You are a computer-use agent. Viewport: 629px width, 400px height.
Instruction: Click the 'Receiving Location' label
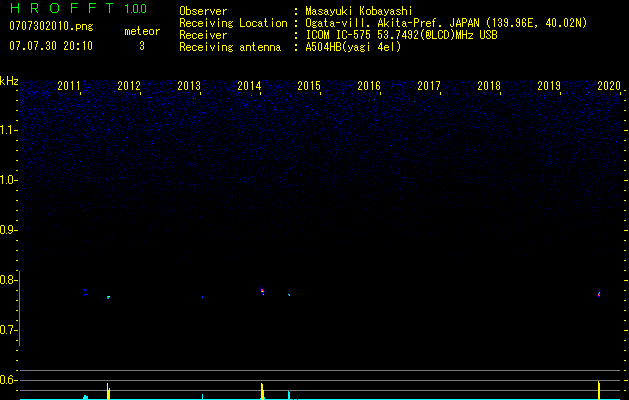[x=233, y=23]
